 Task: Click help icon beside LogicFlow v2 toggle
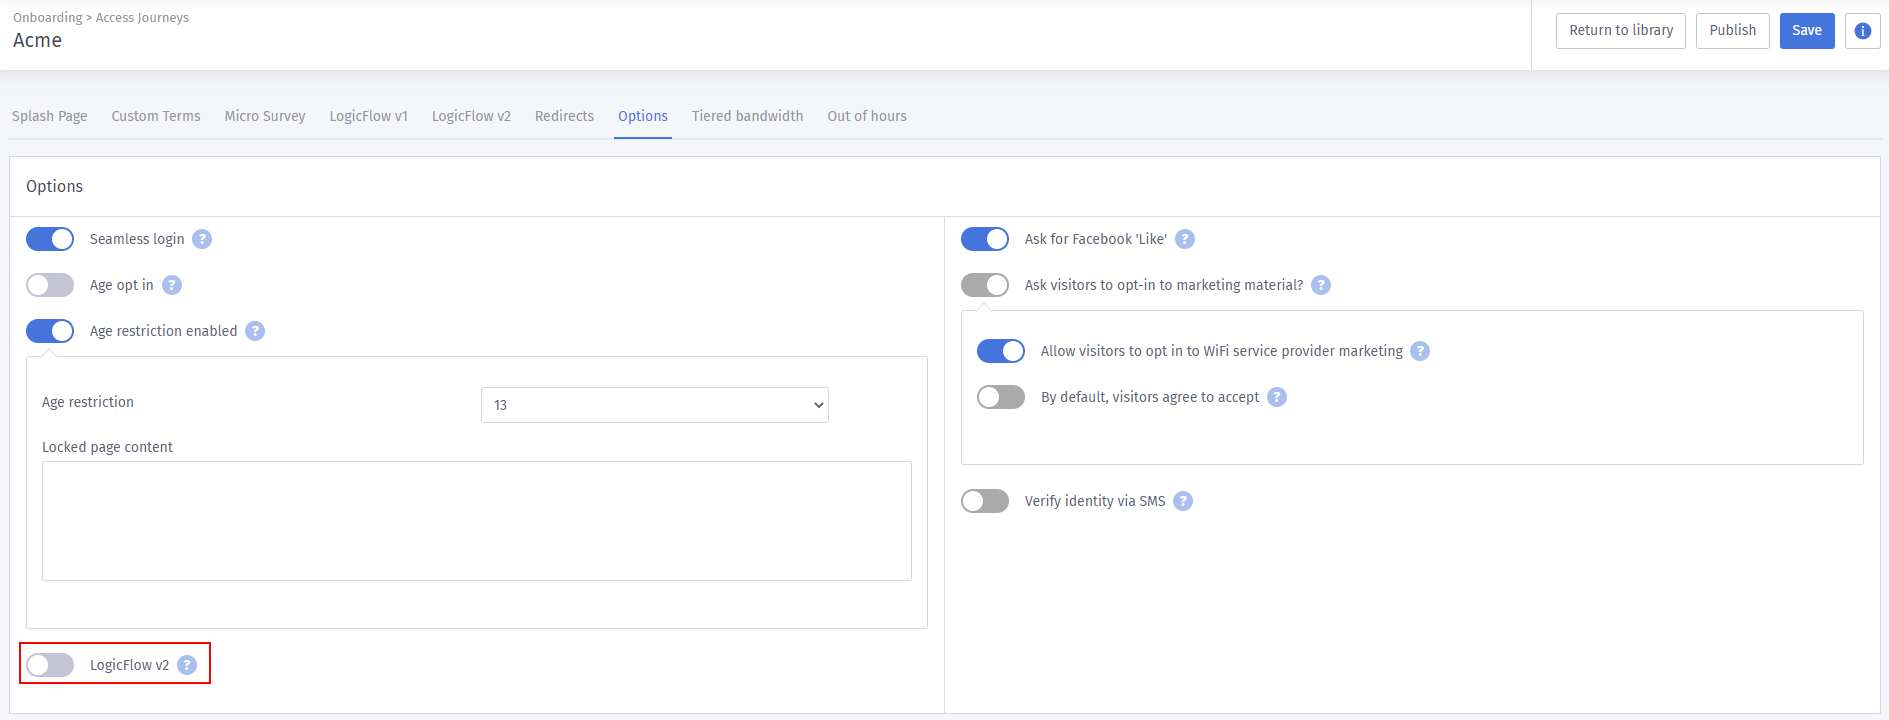187,665
